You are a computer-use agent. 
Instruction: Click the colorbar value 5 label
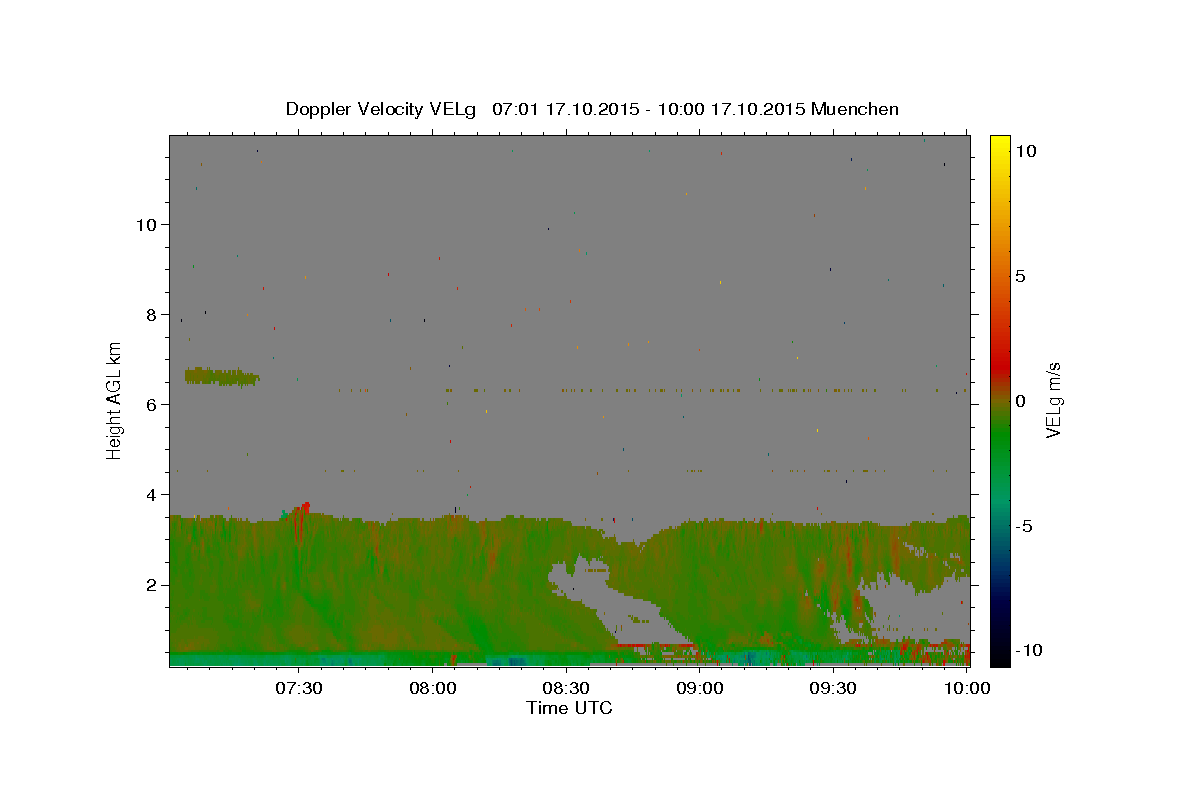(x=1020, y=276)
